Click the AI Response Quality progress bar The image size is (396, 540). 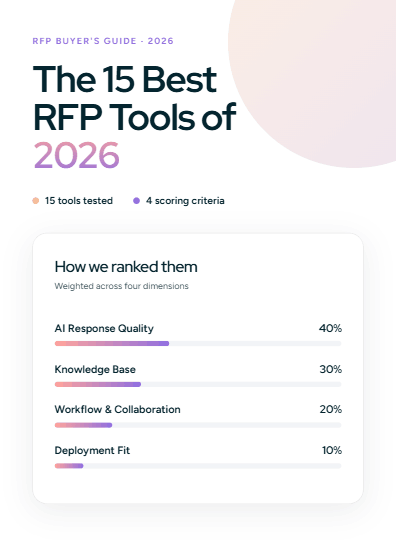pyautogui.click(x=198, y=343)
